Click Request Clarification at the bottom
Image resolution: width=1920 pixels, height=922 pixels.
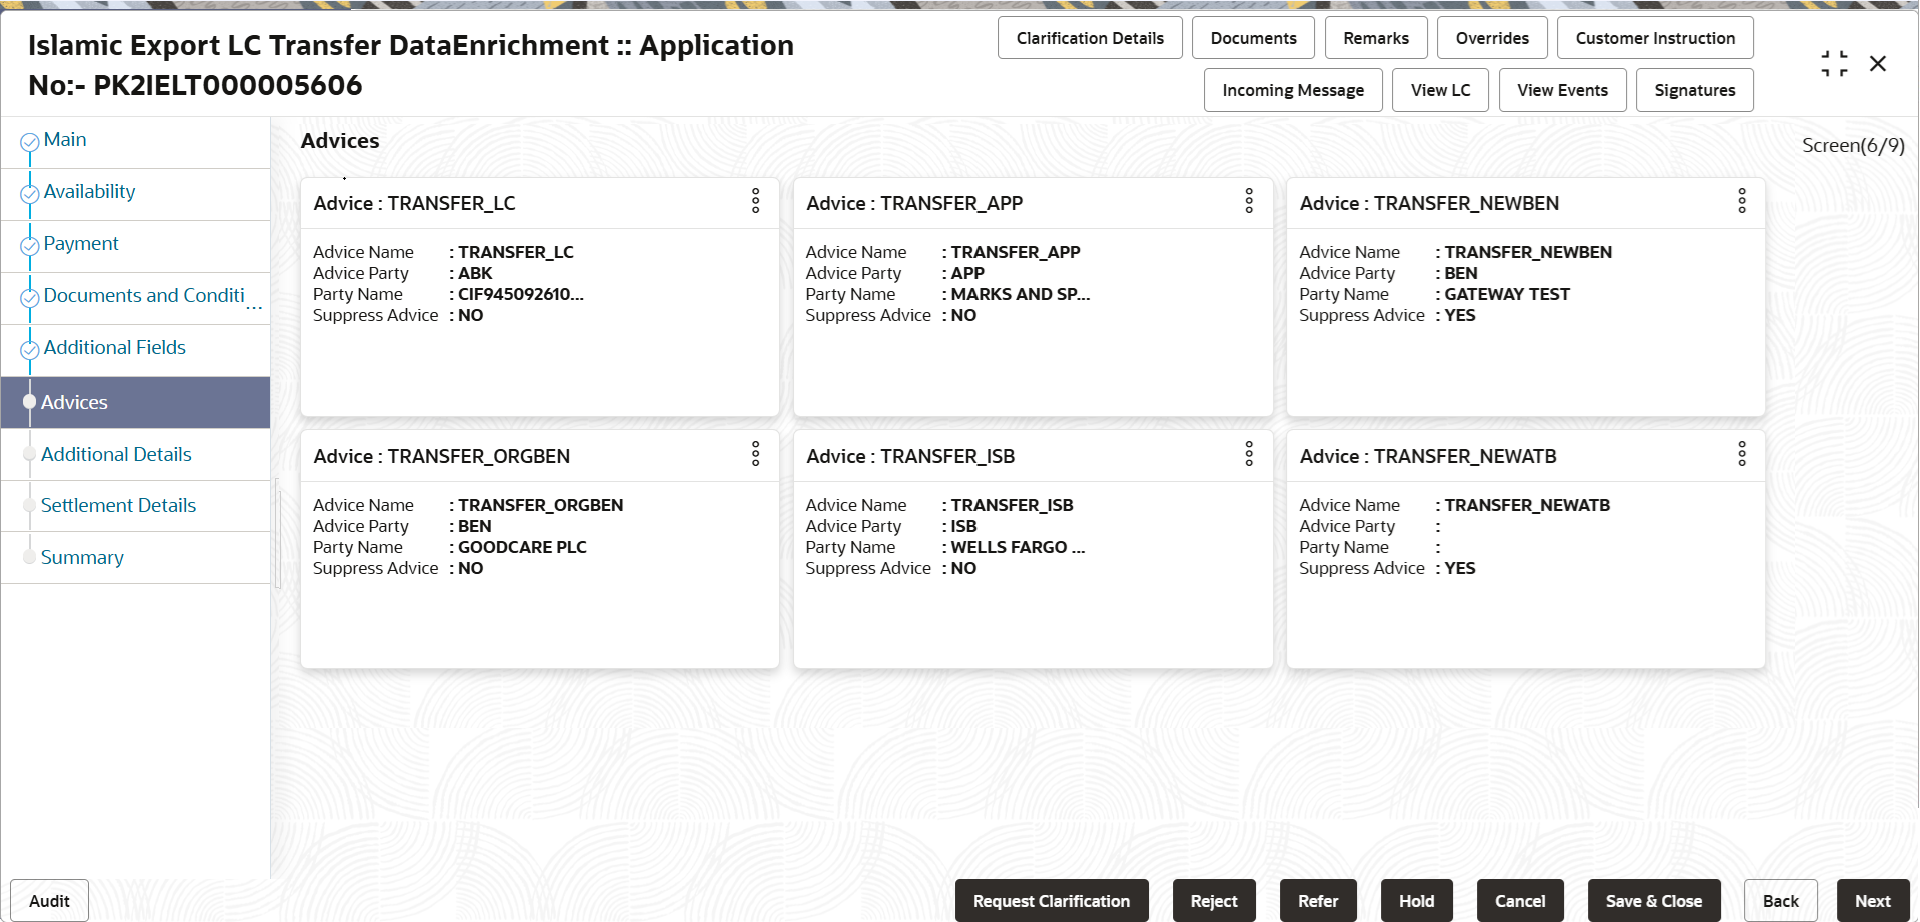click(1051, 901)
